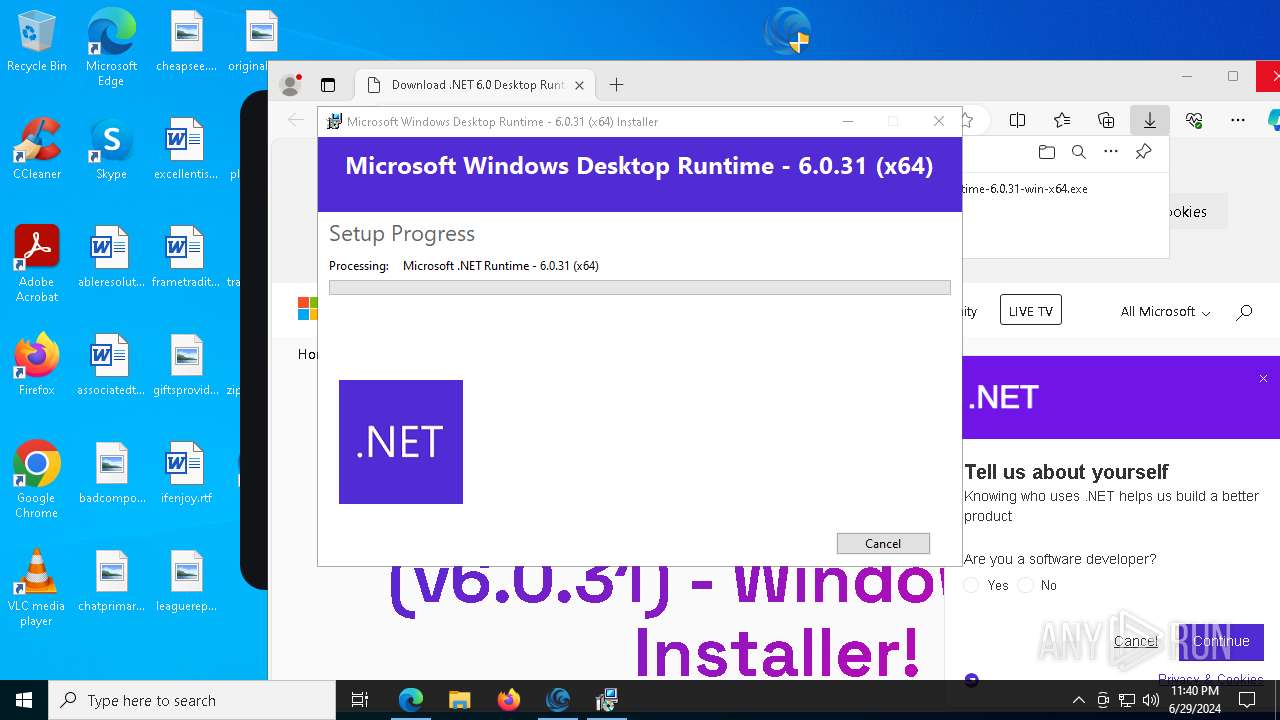Open Firefox from taskbar
Image resolution: width=1280 pixels, height=720 pixels.
pos(508,700)
